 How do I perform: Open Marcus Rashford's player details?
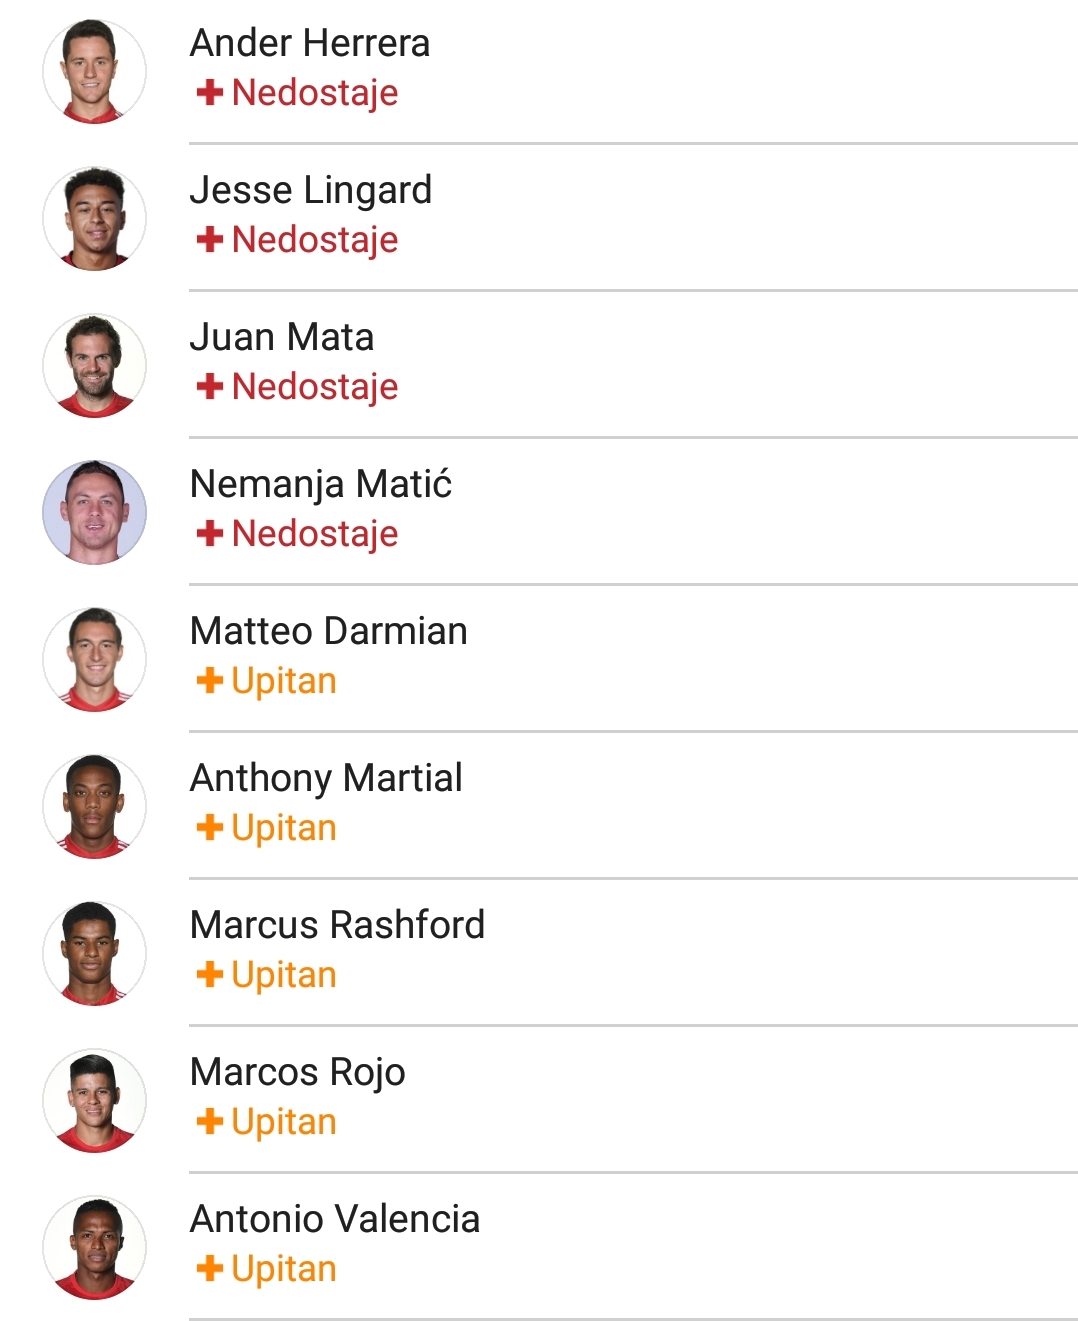[337, 925]
